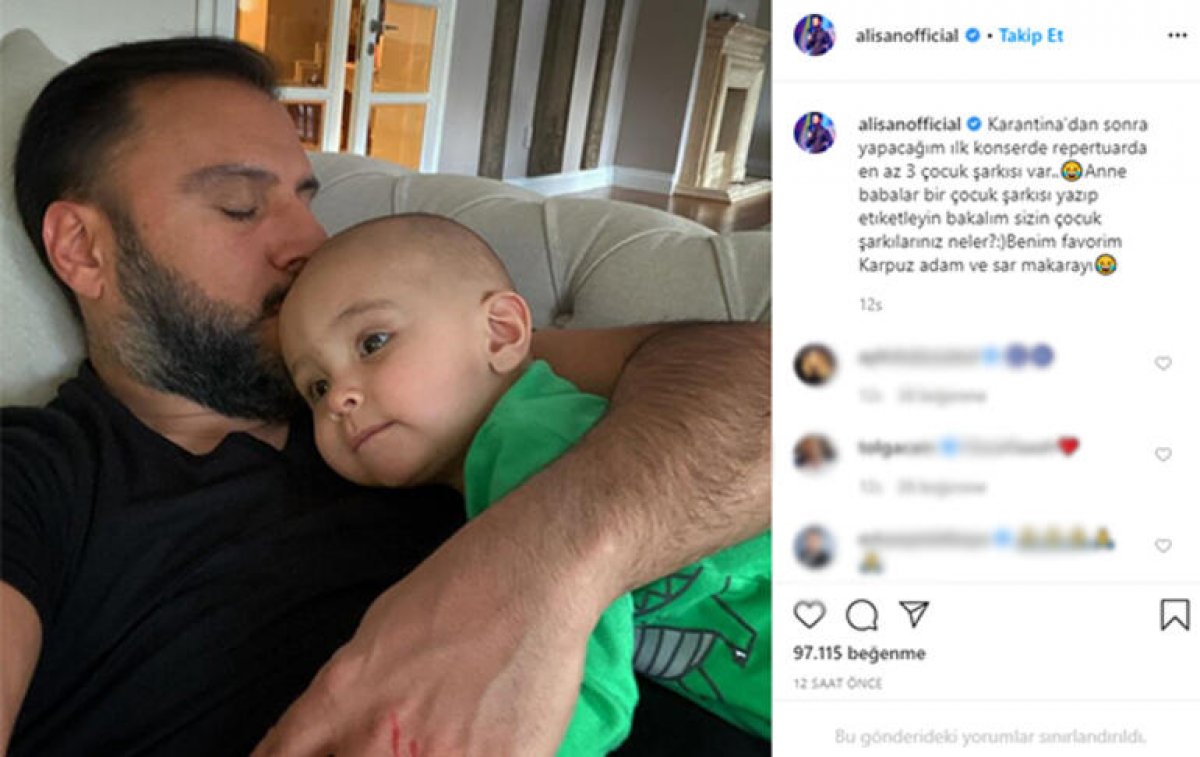Like the third comment's heart

1163,546
